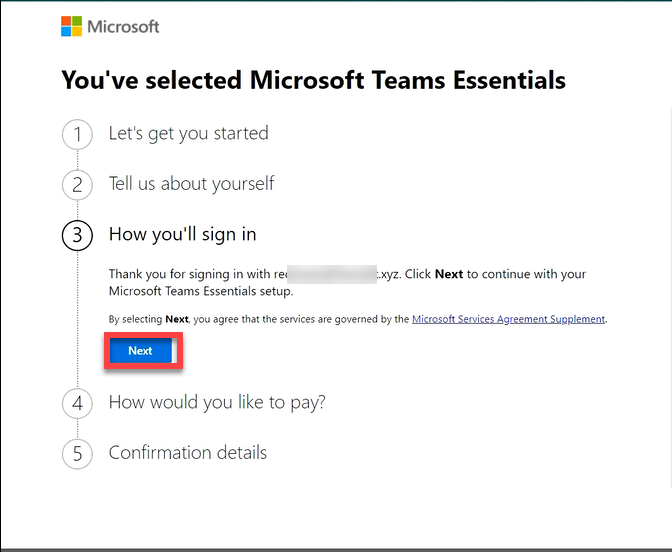Click the four-color Microsoft logo squares
The height and width of the screenshot is (552, 672).
click(x=71, y=26)
